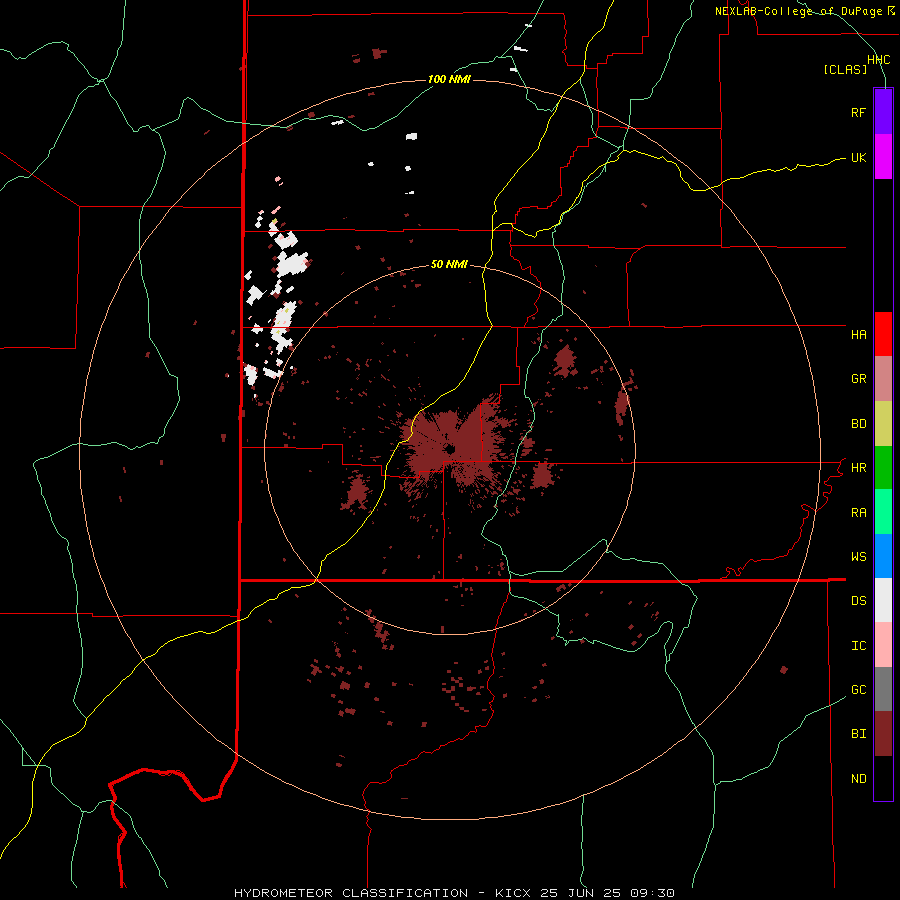The image size is (900, 900).
Task: Click the radar site at the echo center
Action: point(449,449)
